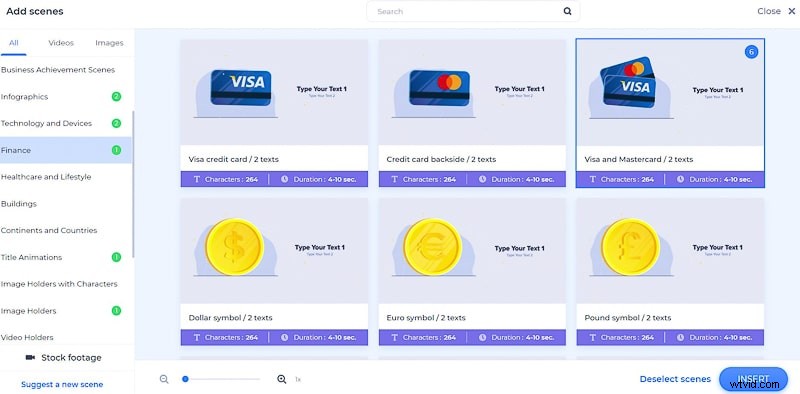The width and height of the screenshot is (800, 394).
Task: Click the search magnifier icon
Action: click(567, 11)
